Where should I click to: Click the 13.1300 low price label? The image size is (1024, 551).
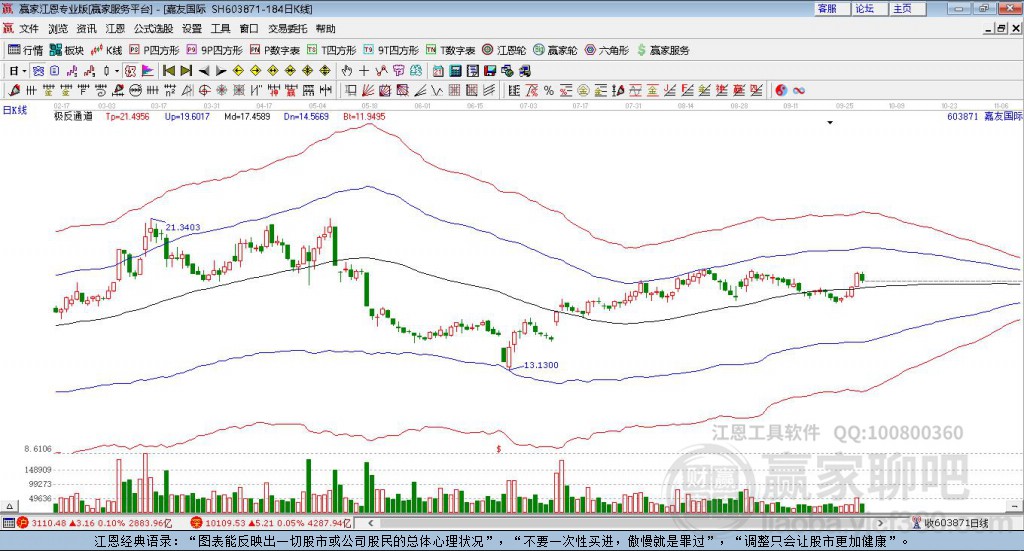point(541,365)
